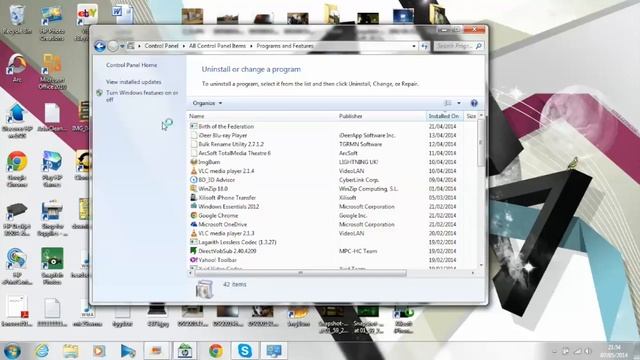The height and width of the screenshot is (360, 640).
Task: Click the Search Programs field
Action: 455,46
